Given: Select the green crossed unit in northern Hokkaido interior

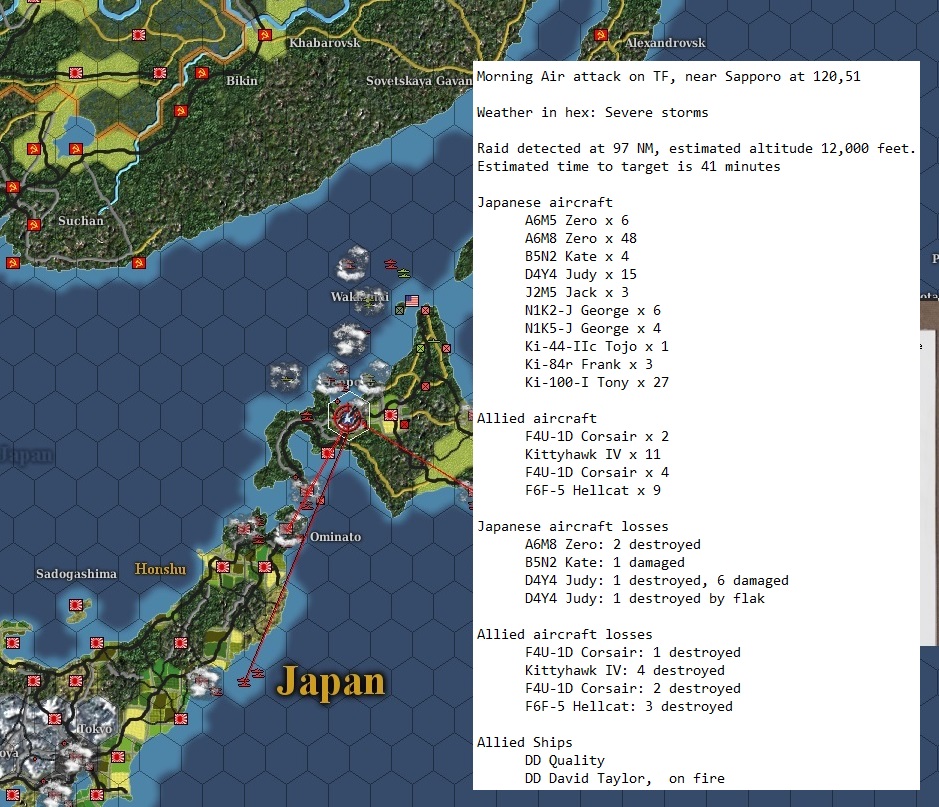Looking at the screenshot, I should coord(420,348).
